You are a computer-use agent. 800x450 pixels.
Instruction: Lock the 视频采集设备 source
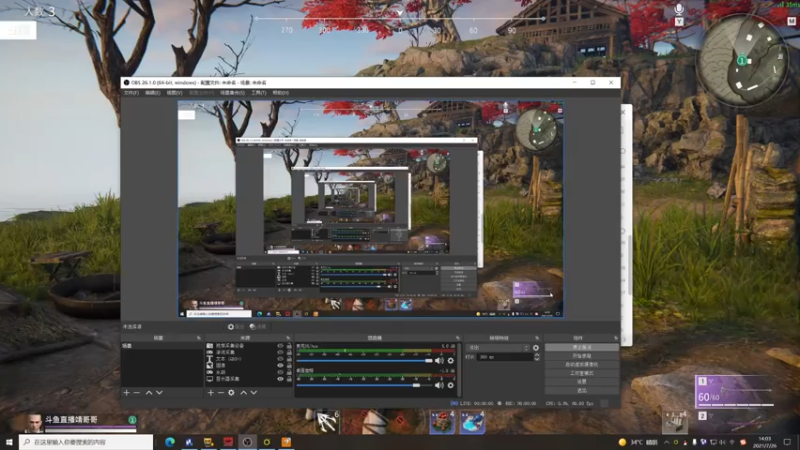pos(289,346)
